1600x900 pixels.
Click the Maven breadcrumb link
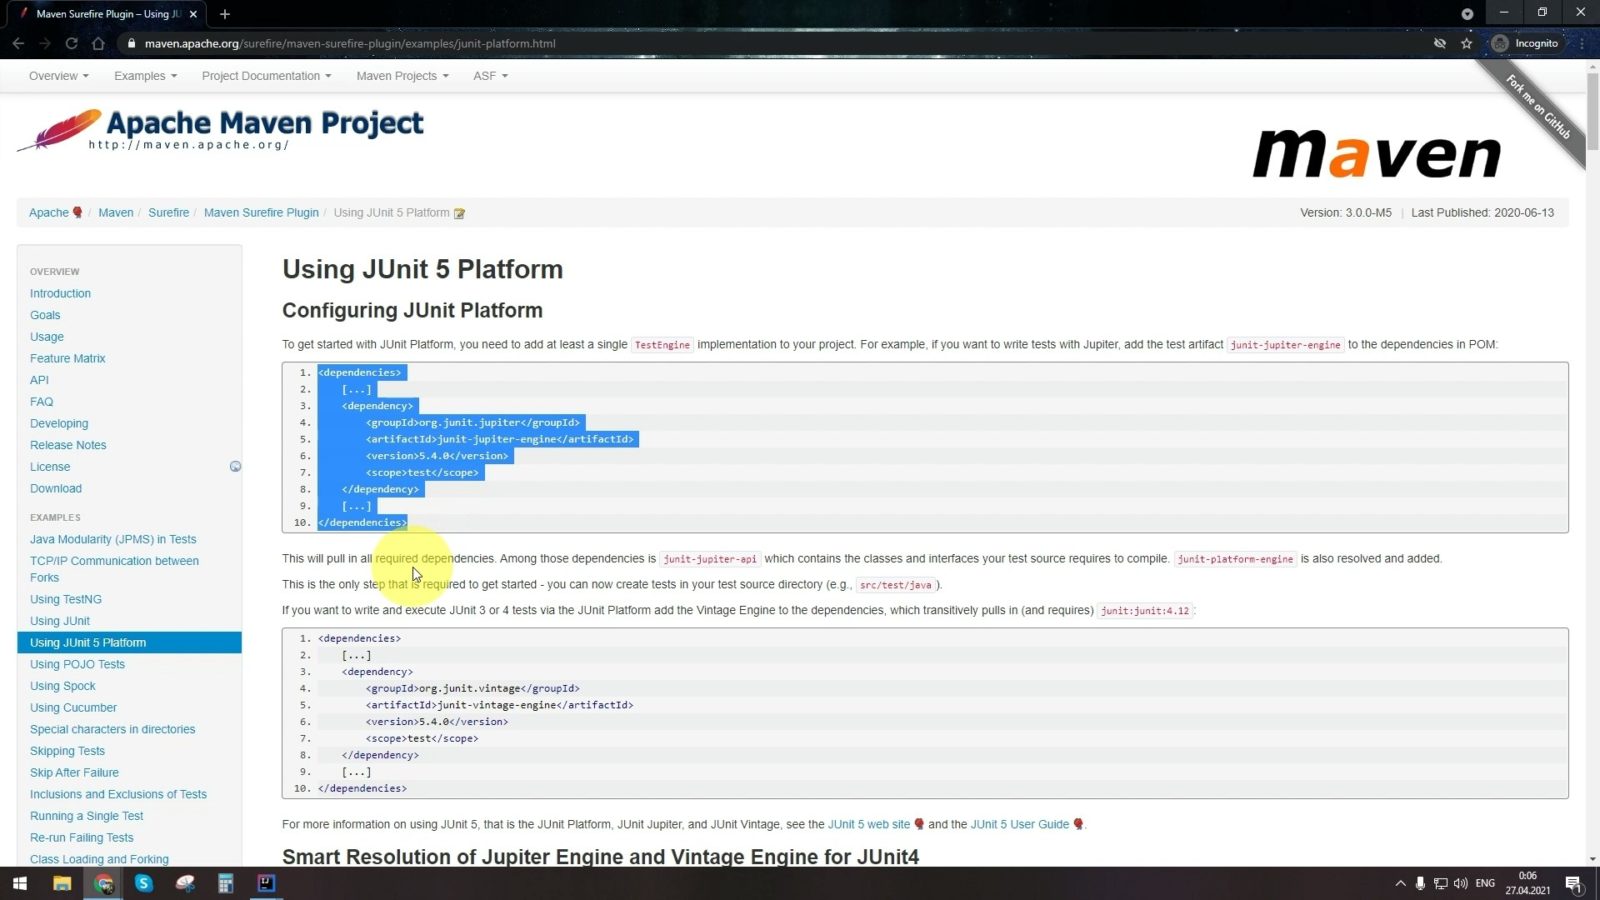pyautogui.click(x=116, y=213)
